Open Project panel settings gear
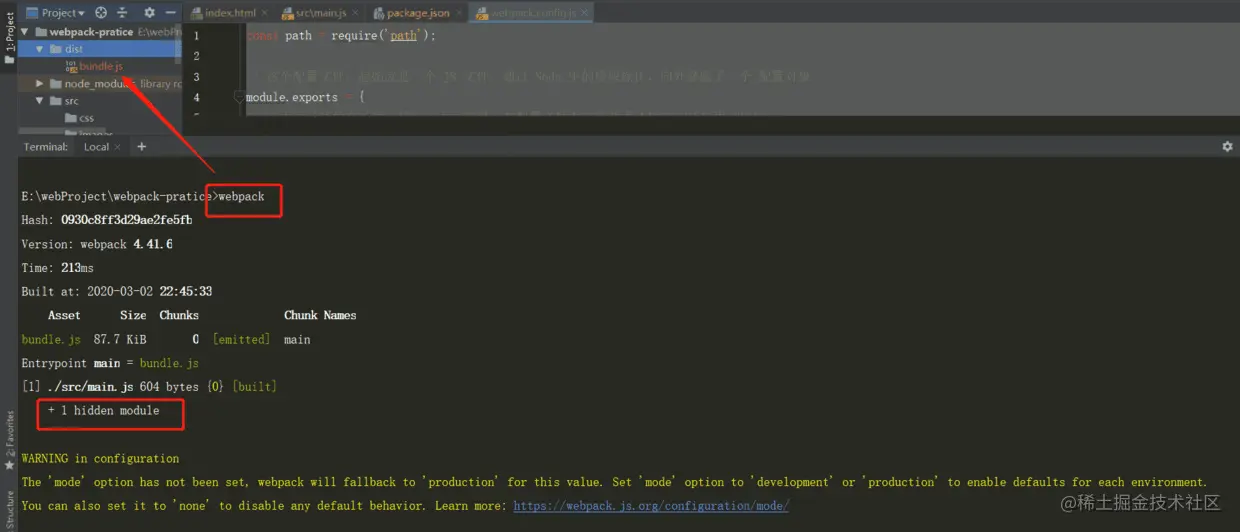This screenshot has height=532, width=1240. pos(149,12)
